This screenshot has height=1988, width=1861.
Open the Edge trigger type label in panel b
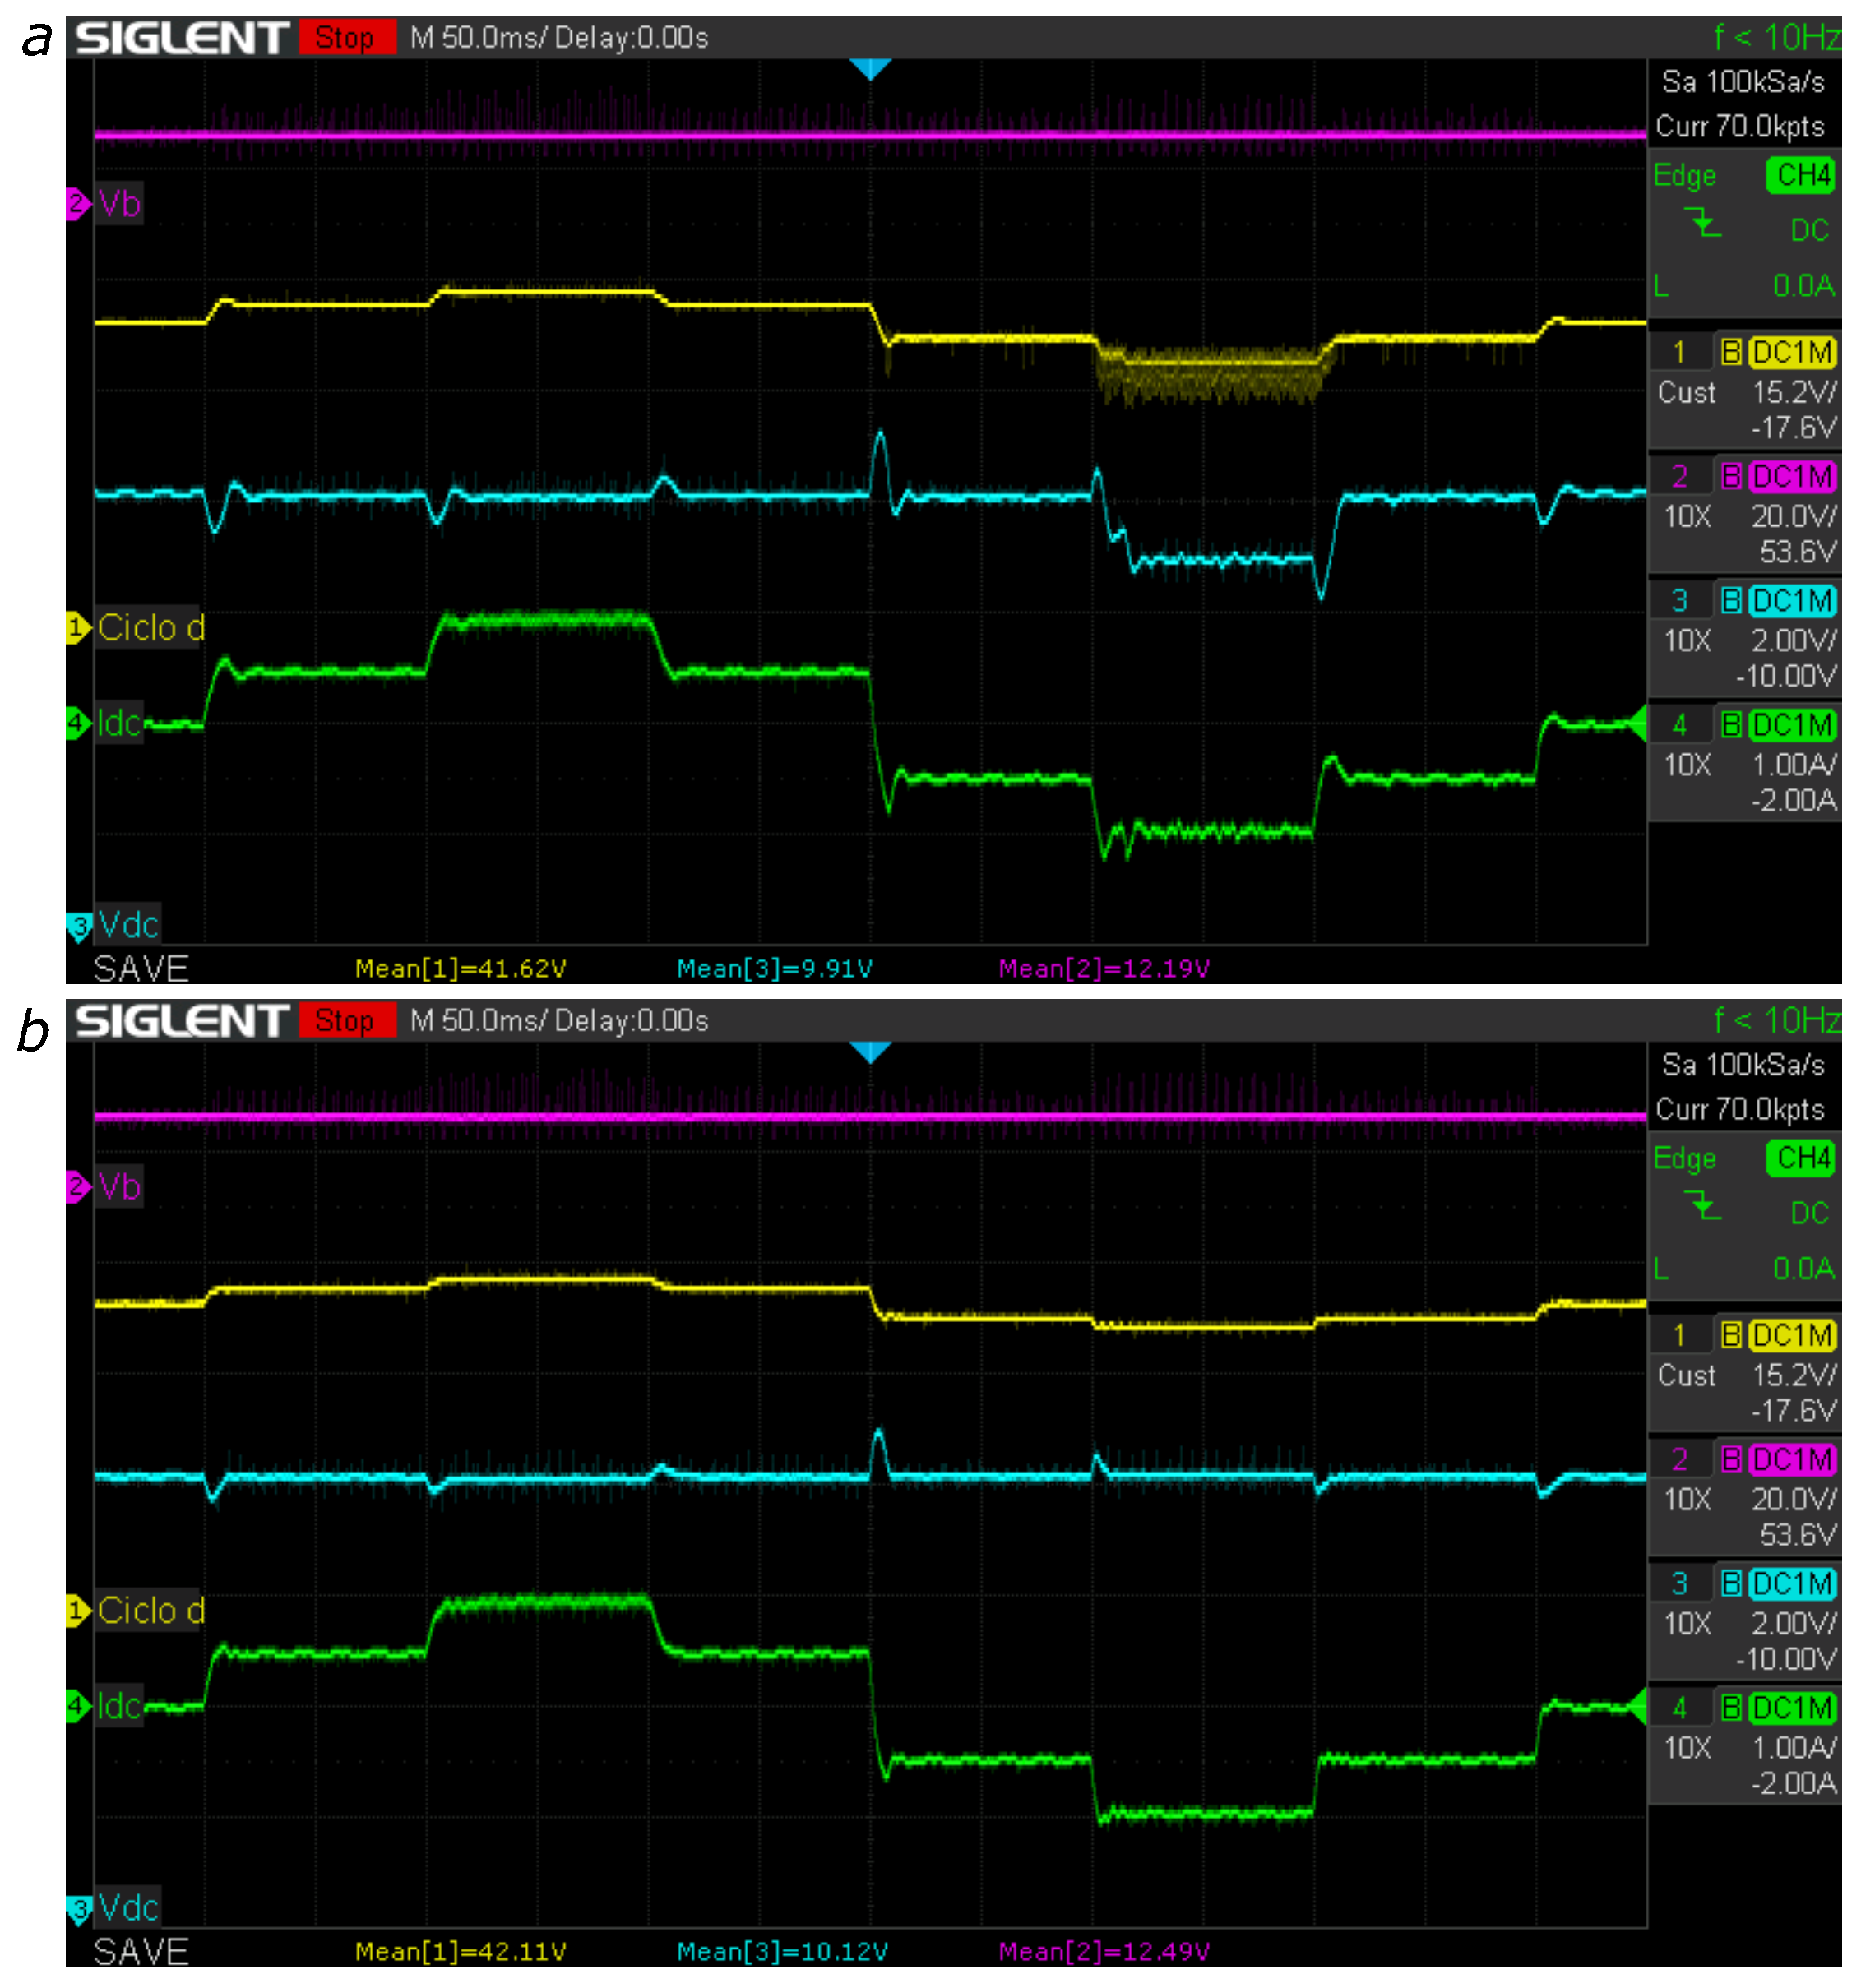click(1685, 1158)
